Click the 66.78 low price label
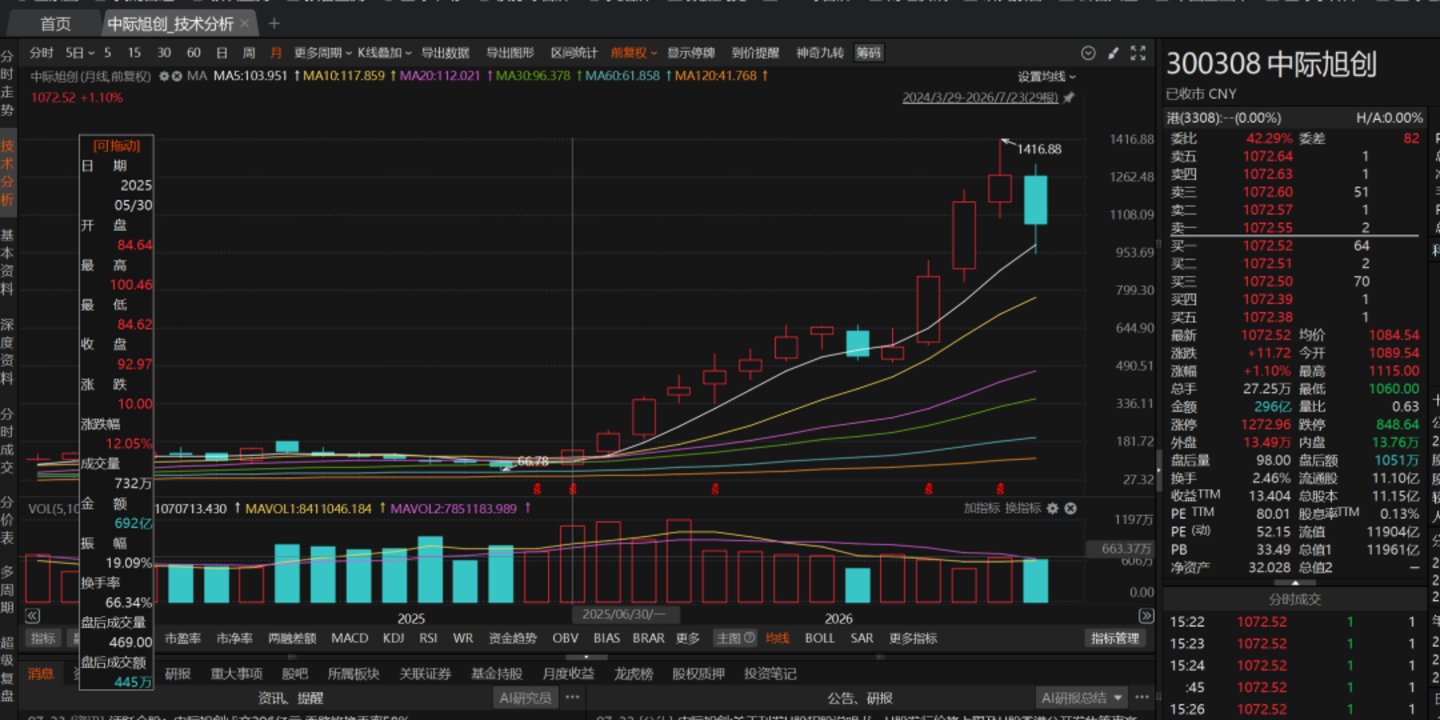The height and width of the screenshot is (720, 1440). [533, 462]
